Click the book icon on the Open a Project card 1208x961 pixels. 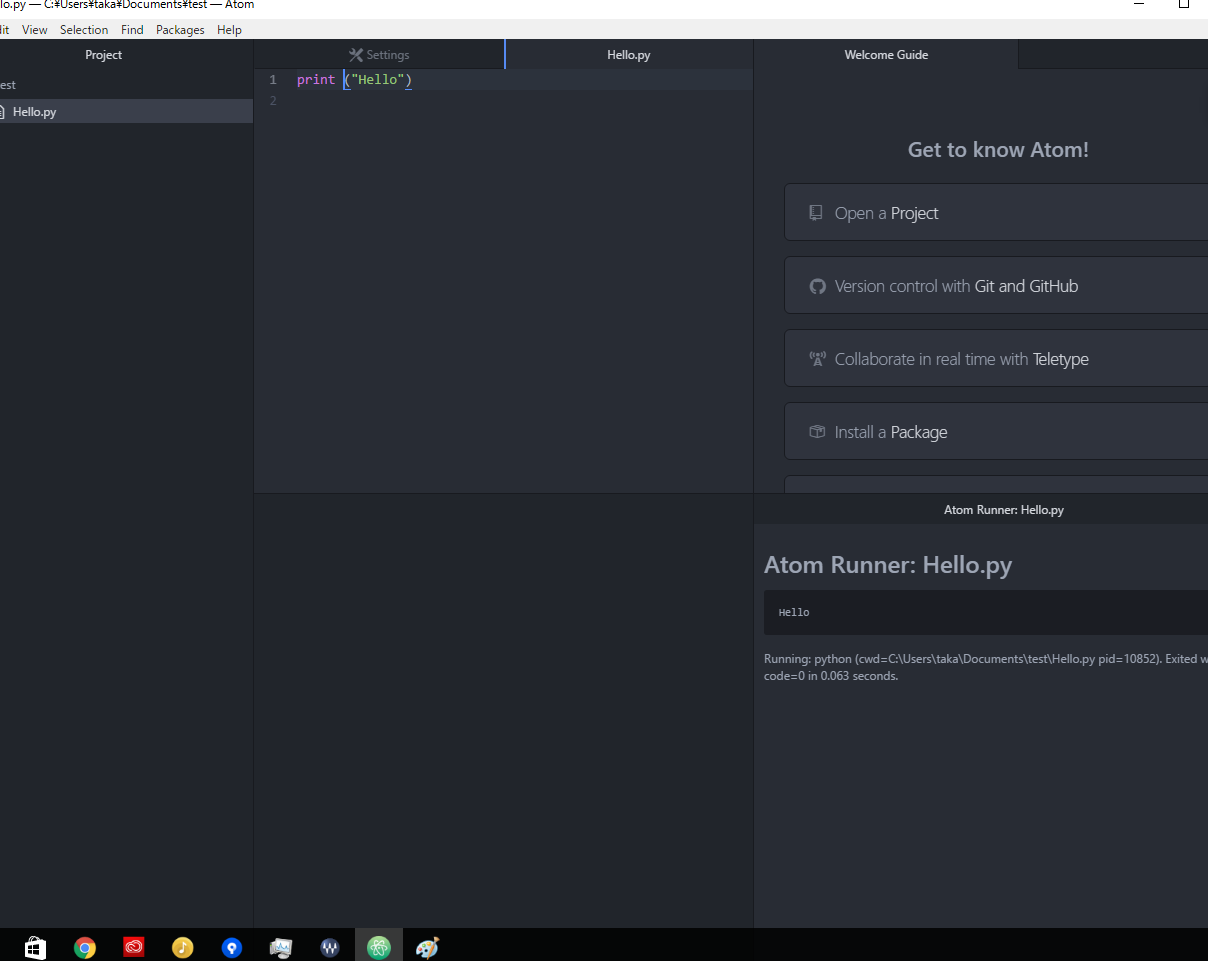(816, 213)
